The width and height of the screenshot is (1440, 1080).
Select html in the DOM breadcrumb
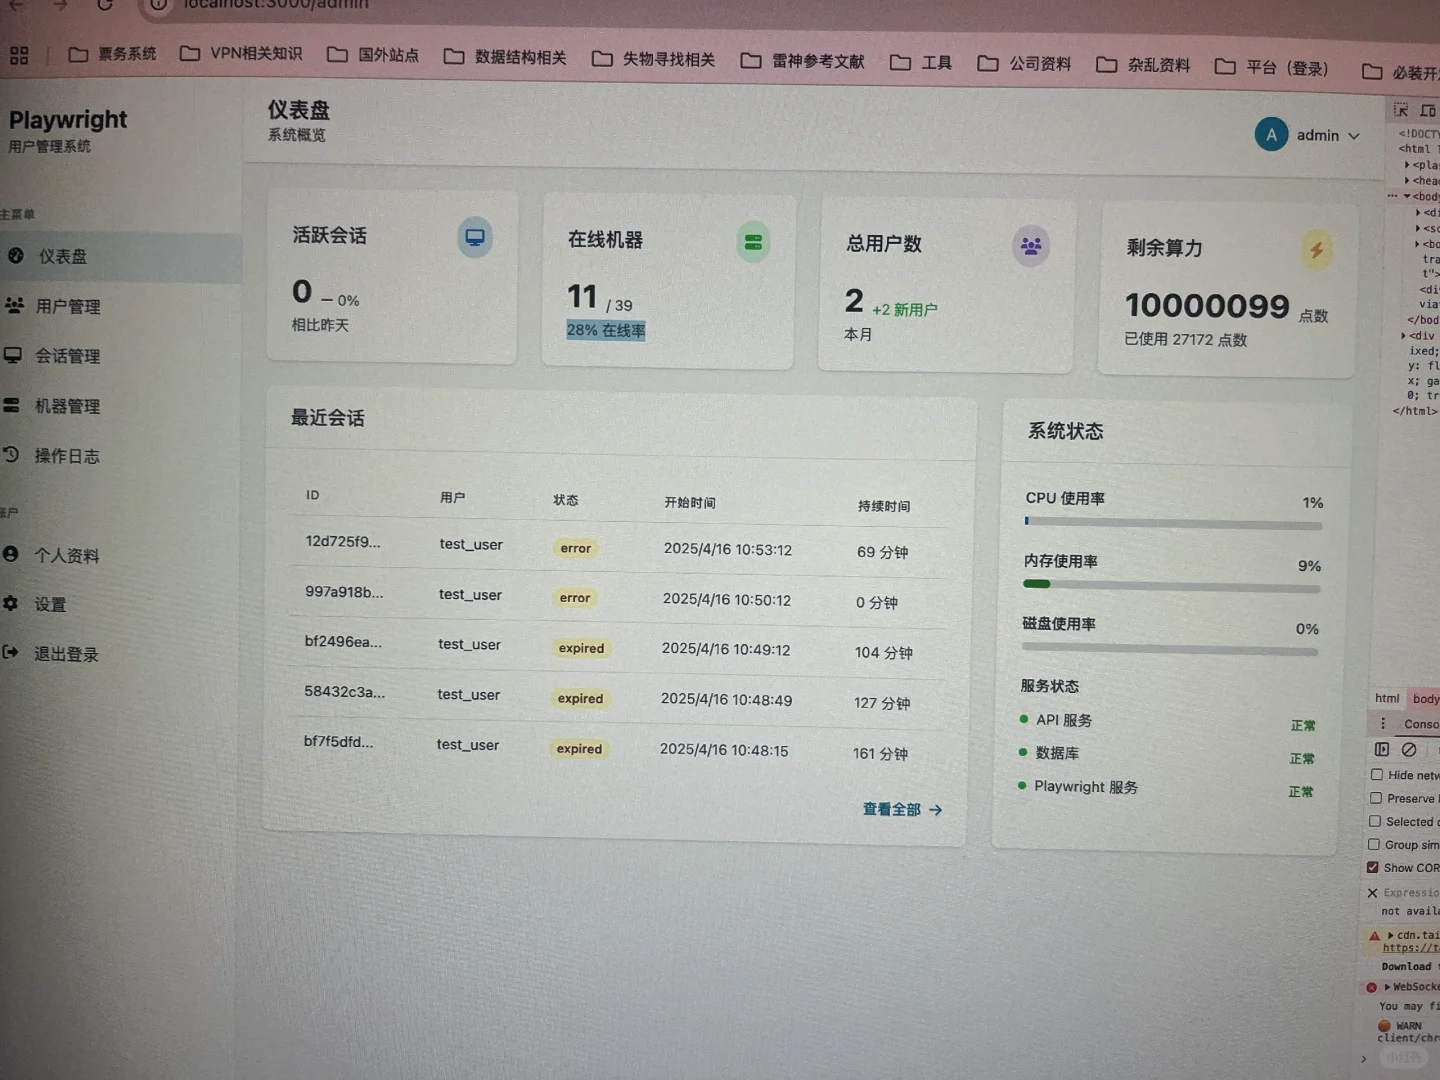(1387, 698)
